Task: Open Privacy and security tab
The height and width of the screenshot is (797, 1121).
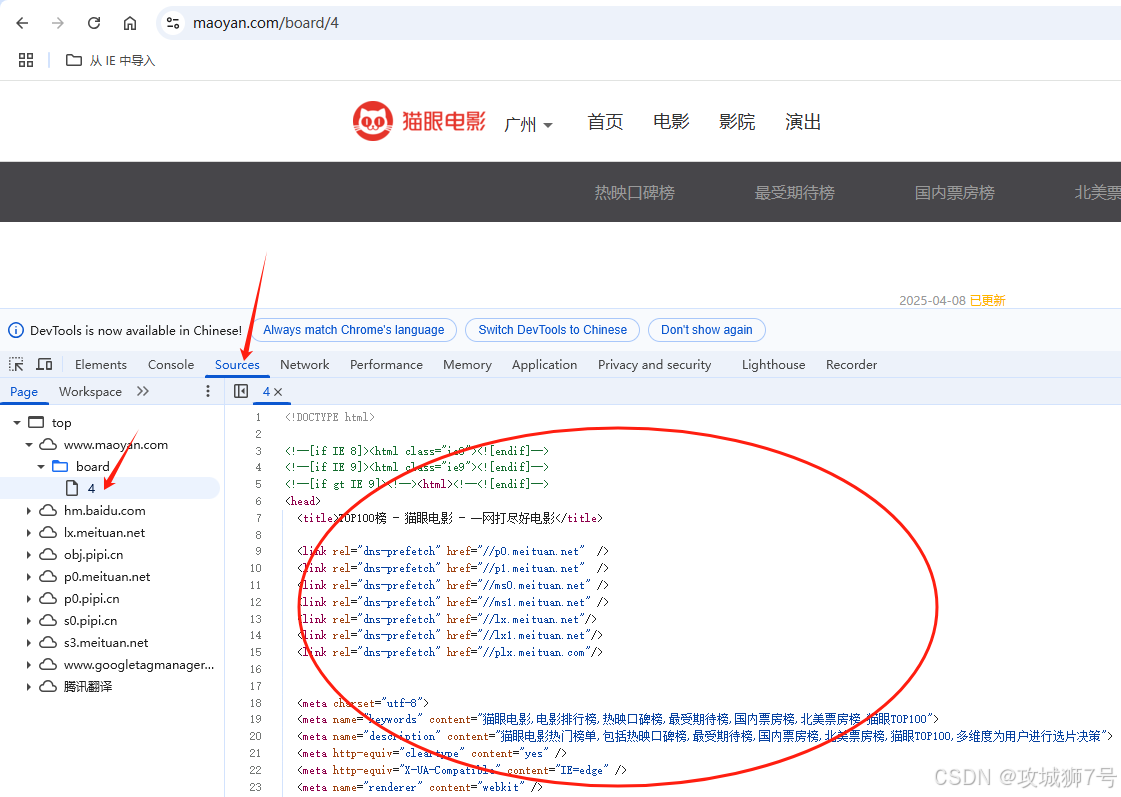Action: [x=654, y=365]
